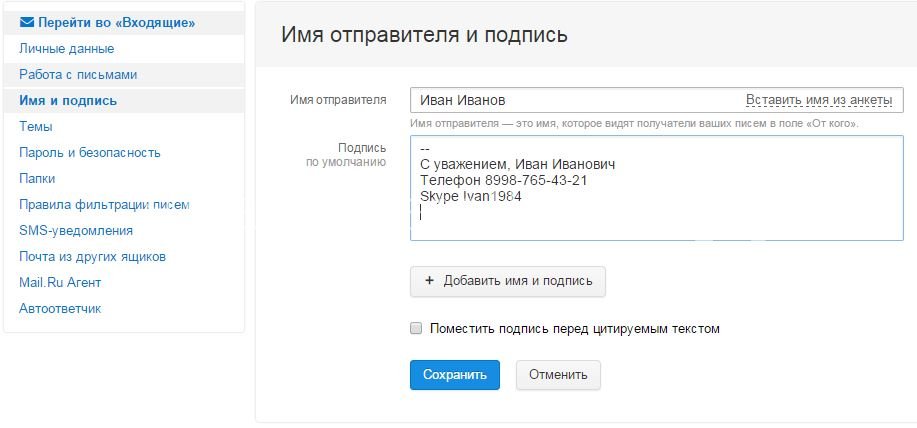Enable «Поместить подпись перед цитируемым текстом» checkbox
This screenshot has width=917, height=428.
tap(416, 328)
